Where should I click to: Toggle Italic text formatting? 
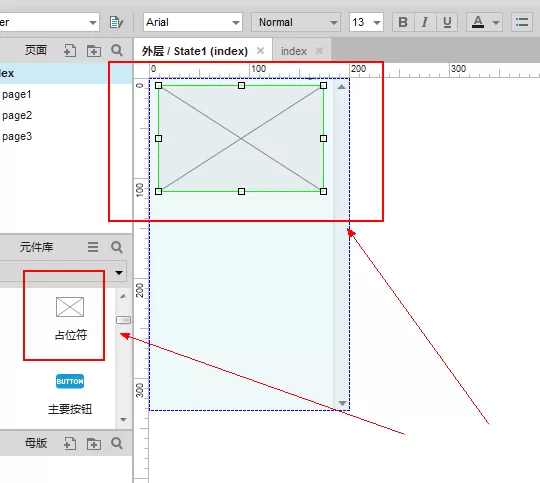point(425,22)
